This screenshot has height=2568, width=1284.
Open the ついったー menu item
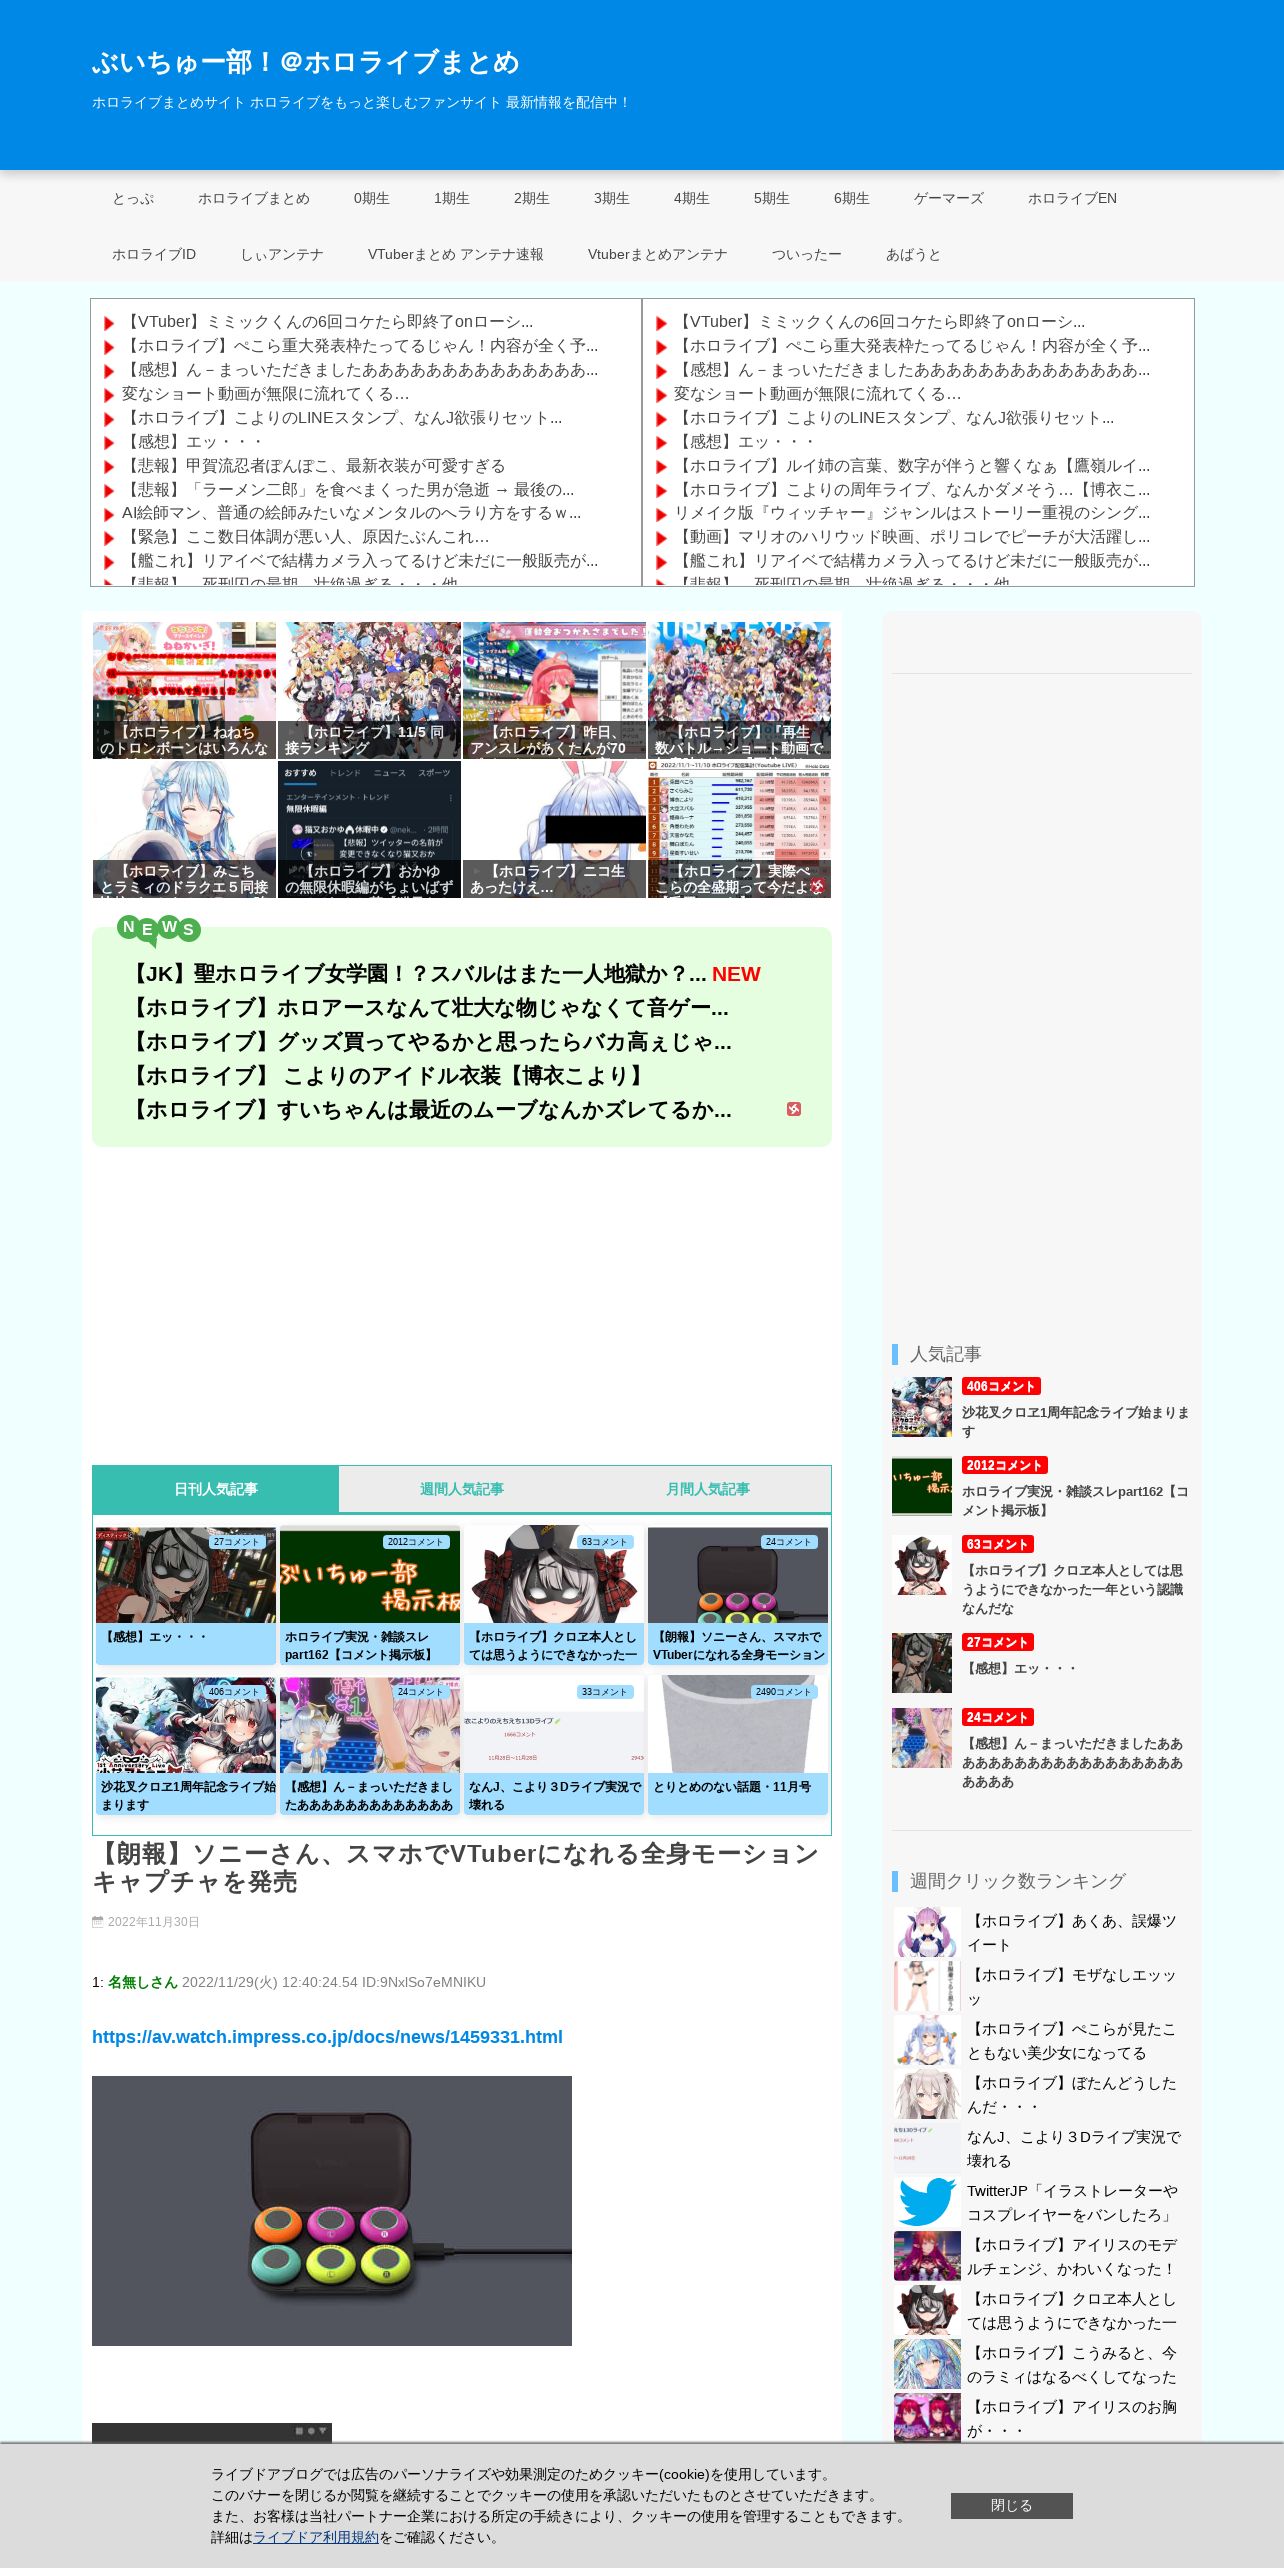coord(807,254)
